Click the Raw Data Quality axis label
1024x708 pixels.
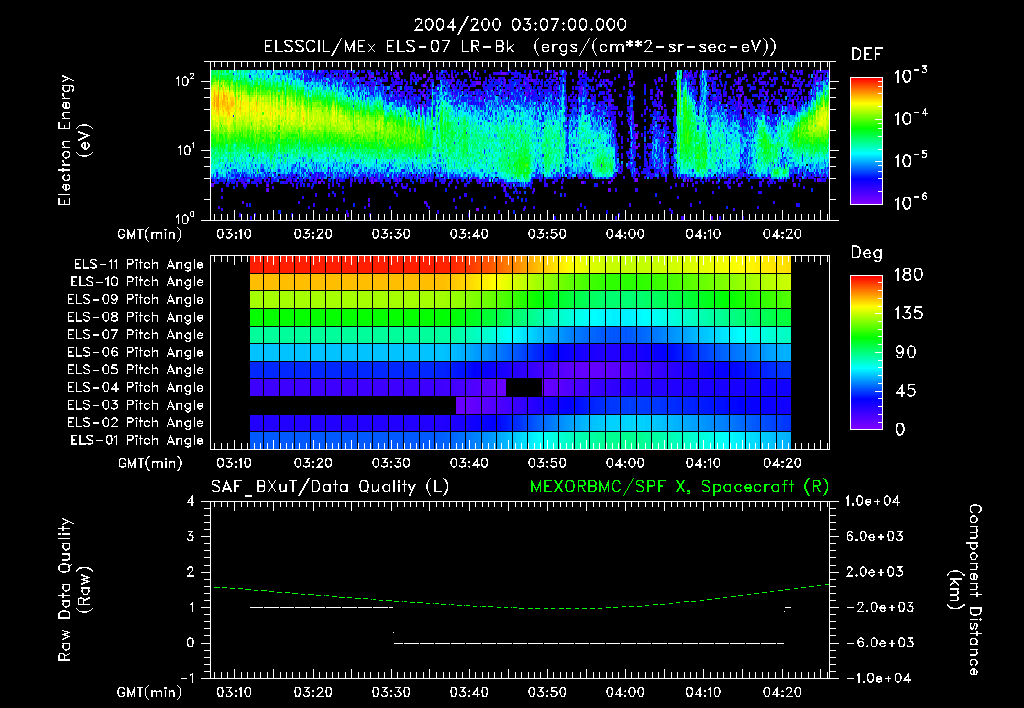[74, 590]
